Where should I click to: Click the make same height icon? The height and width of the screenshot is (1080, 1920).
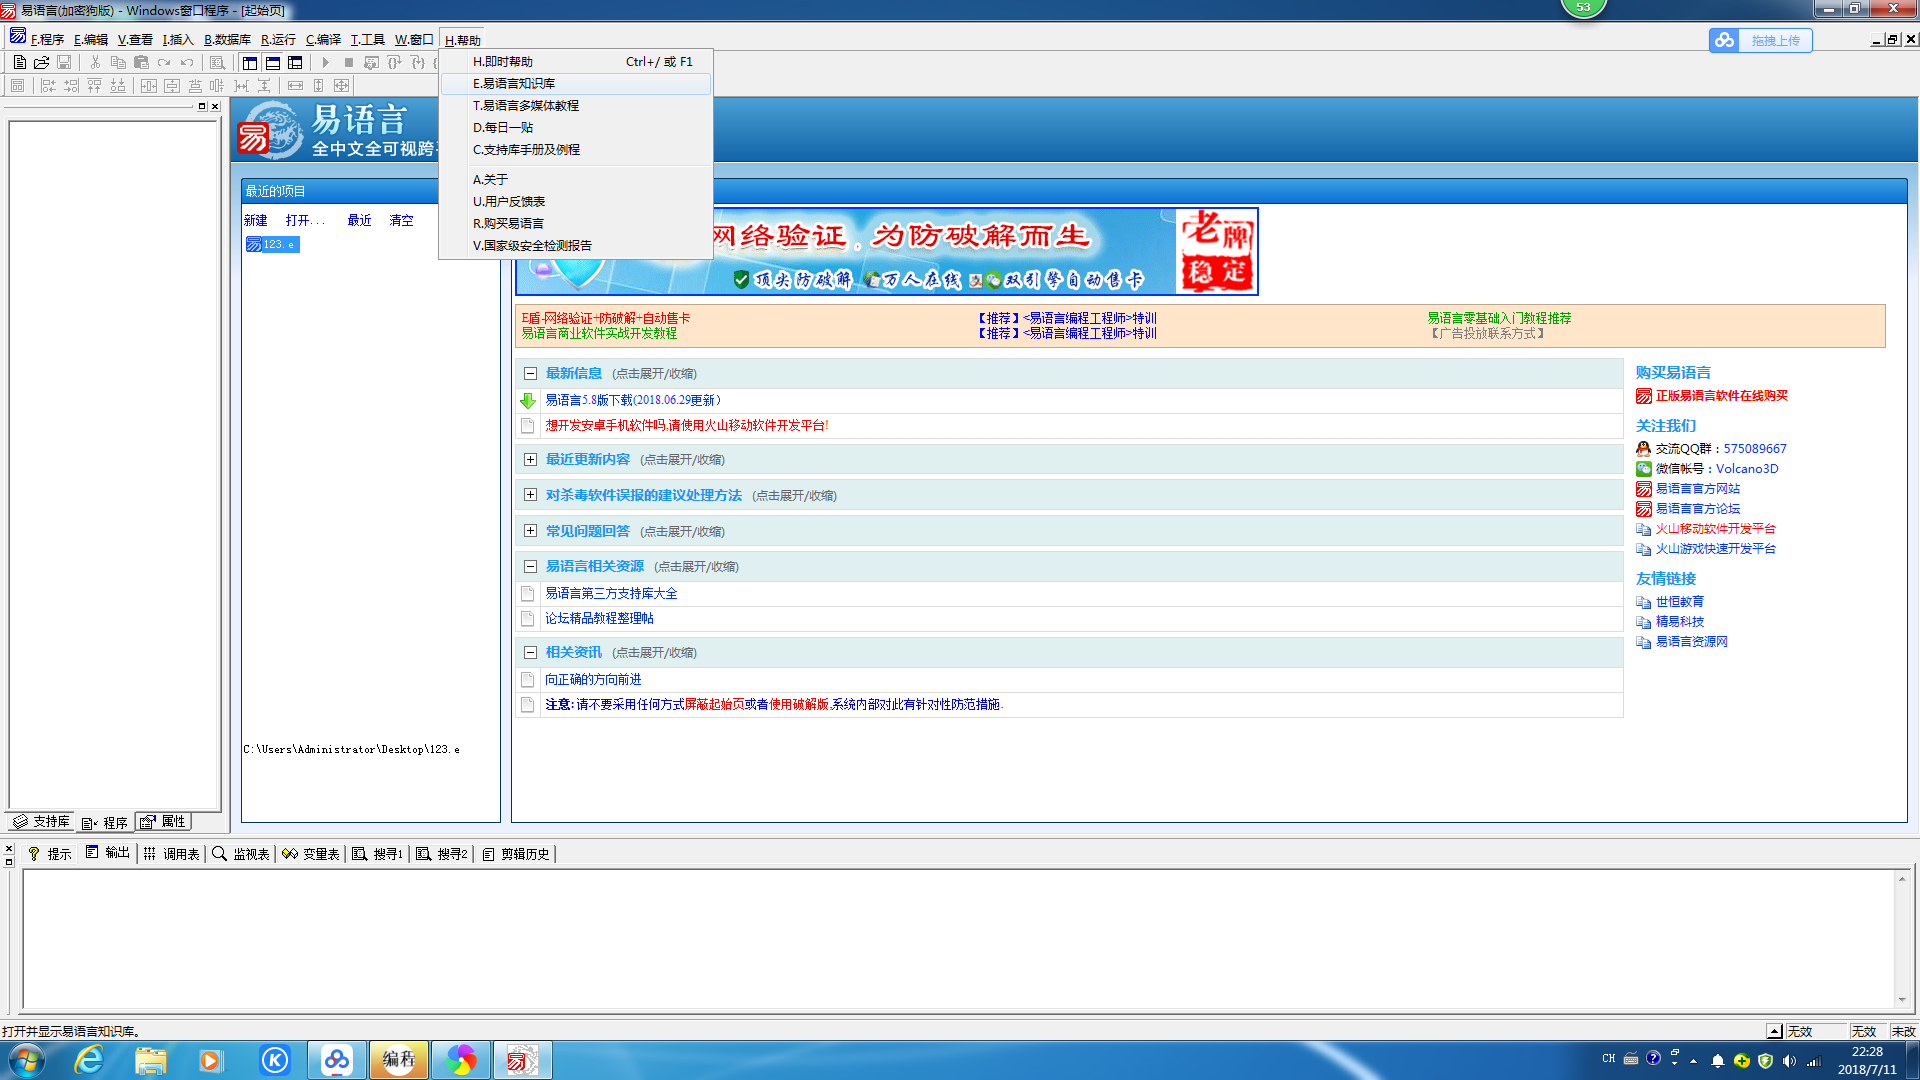pyautogui.click(x=319, y=86)
